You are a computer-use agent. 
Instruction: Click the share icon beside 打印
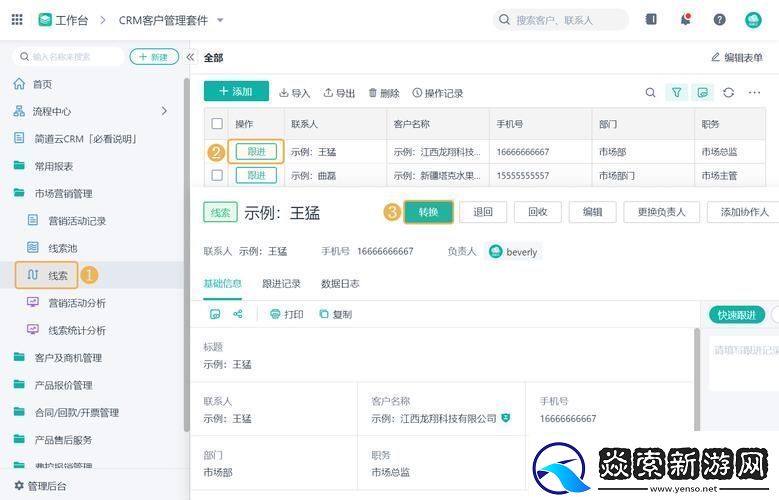(238, 314)
